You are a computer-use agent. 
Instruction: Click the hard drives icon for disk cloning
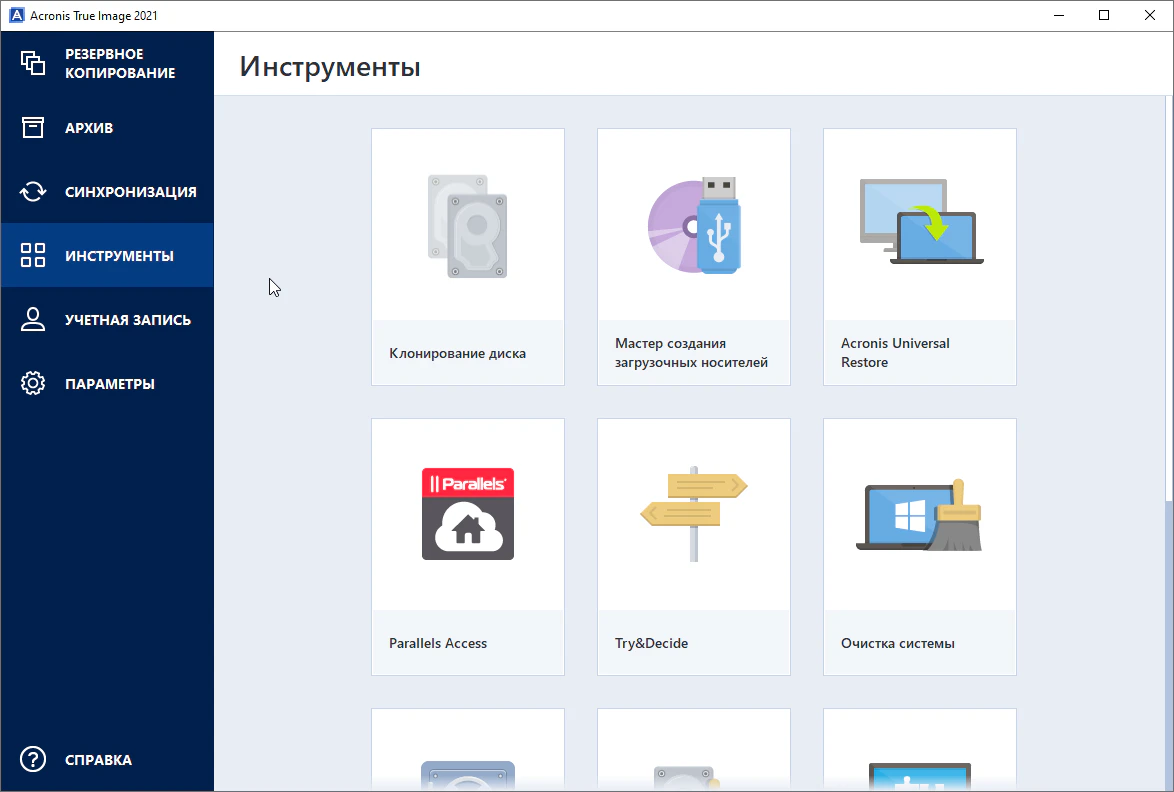(x=467, y=226)
